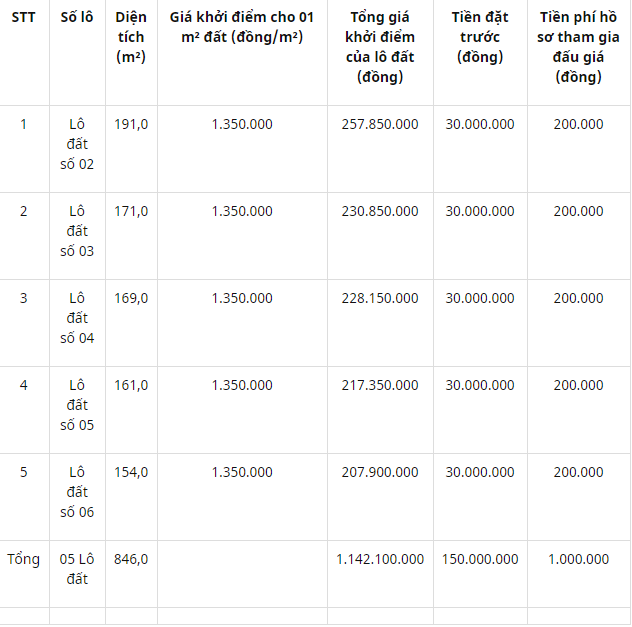Select the value 230.850.000
632x627 pixels.
click(380, 211)
